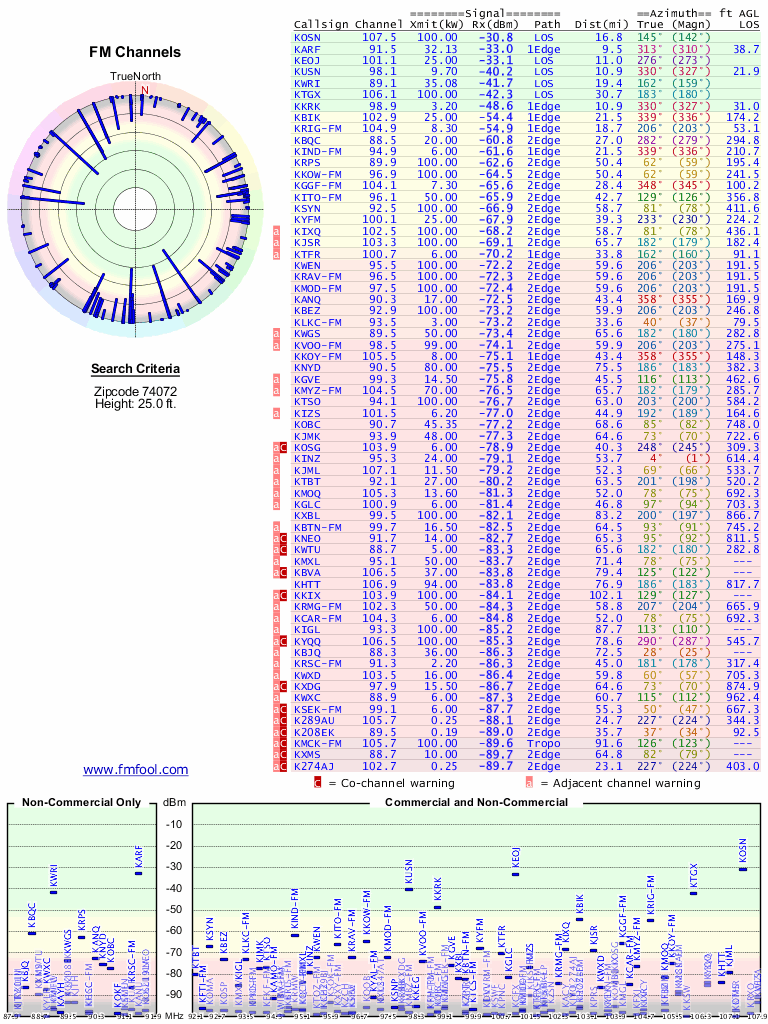Click the Channel column header
The height and width of the screenshot is (1024, 768).
click(x=379, y=25)
